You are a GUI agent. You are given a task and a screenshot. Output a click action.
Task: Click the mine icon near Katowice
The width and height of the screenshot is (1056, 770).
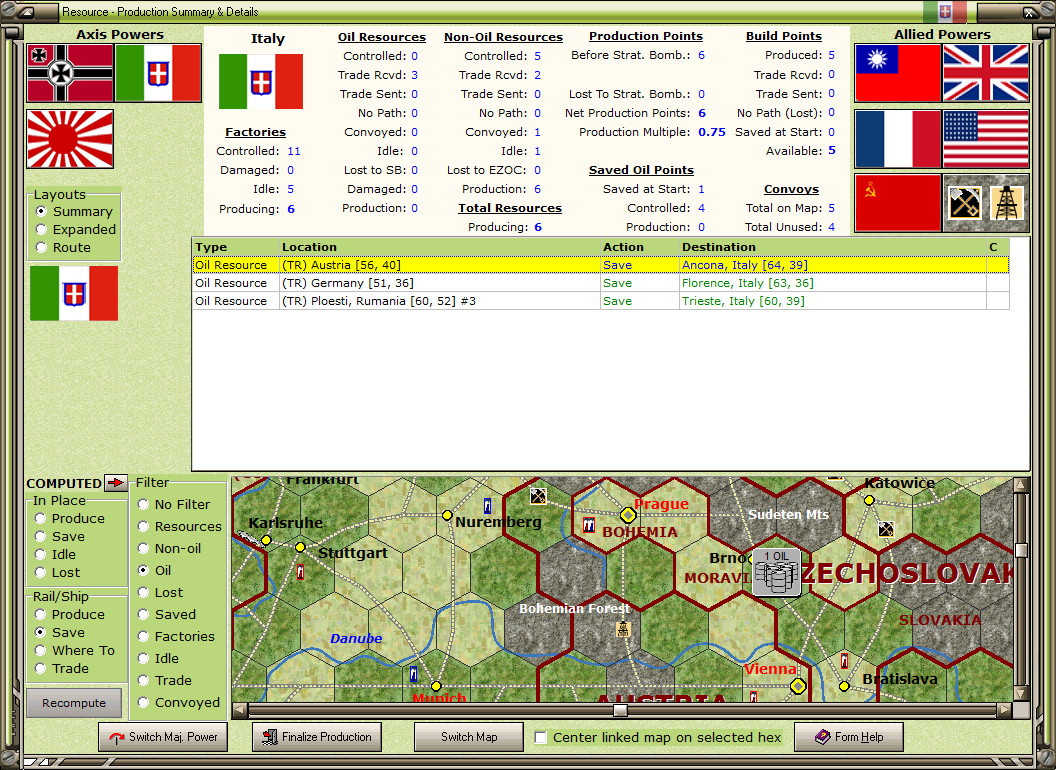tap(885, 530)
